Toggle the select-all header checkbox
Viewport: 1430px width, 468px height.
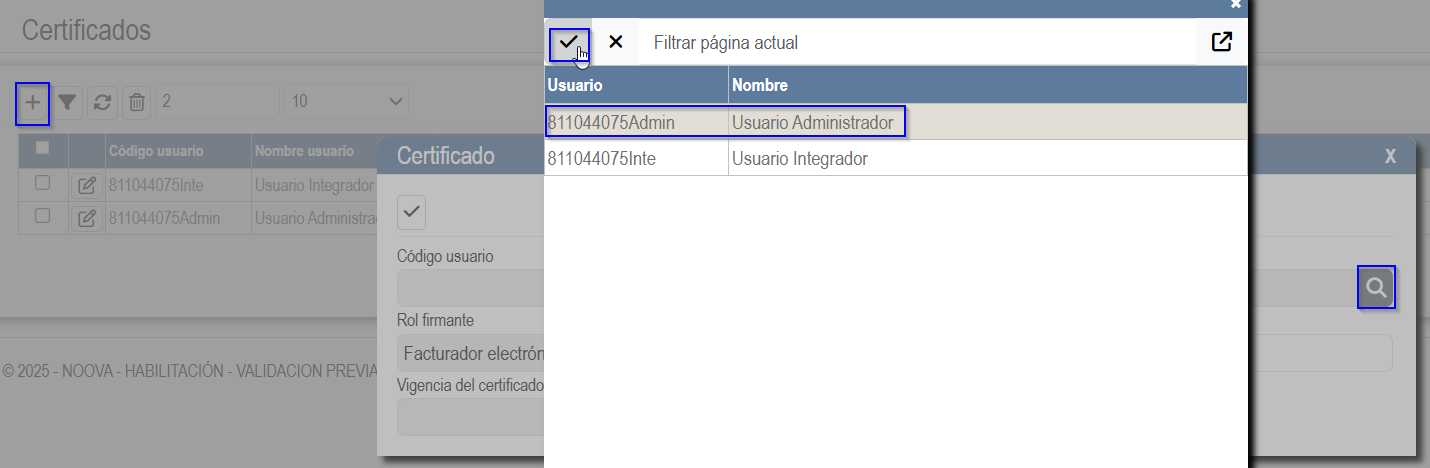click(42, 148)
